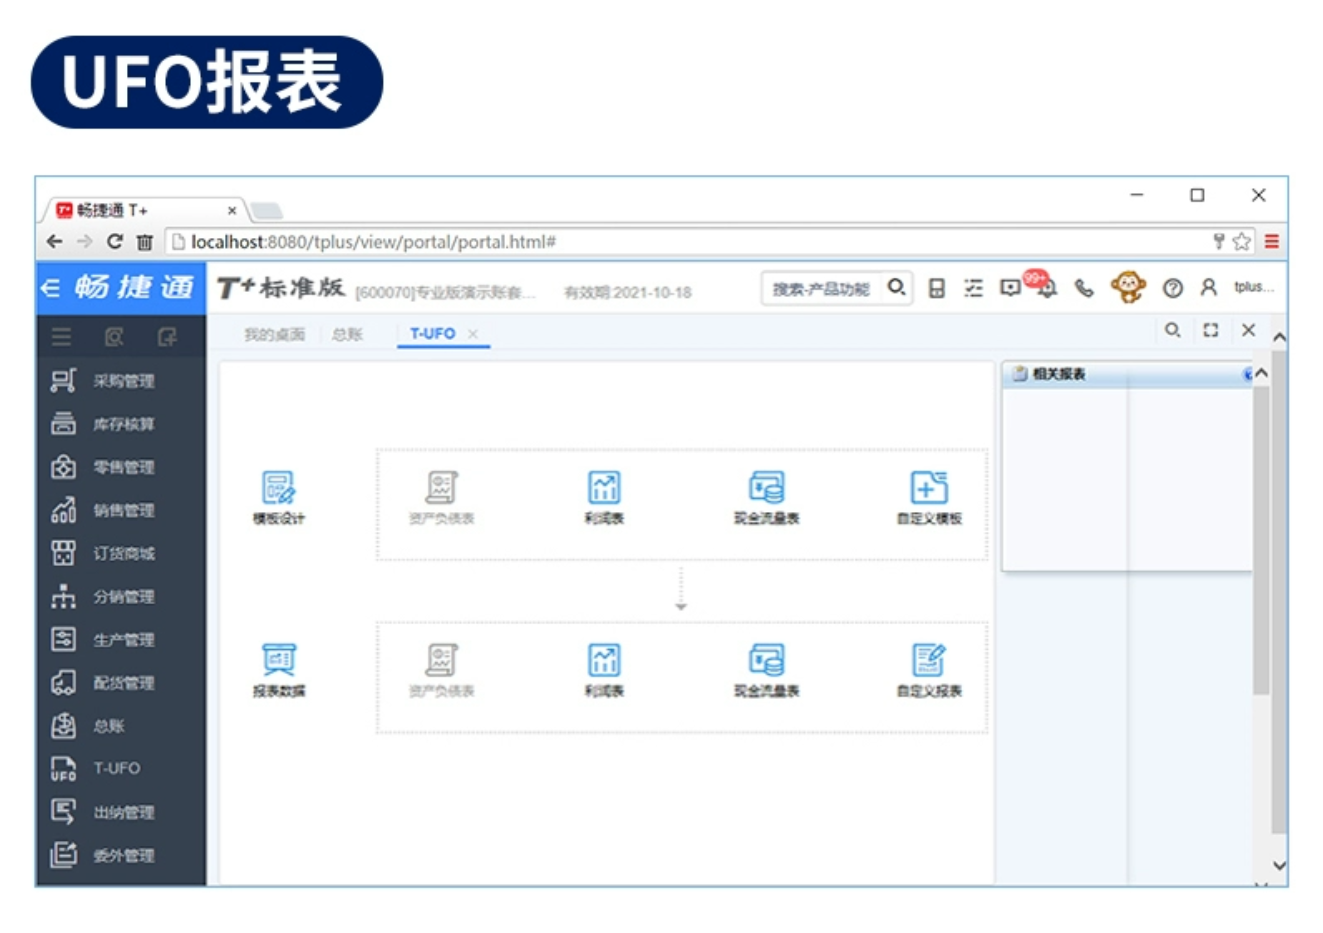Select the T-UFO tab
Screen dimensions: 1323x933
(432, 333)
